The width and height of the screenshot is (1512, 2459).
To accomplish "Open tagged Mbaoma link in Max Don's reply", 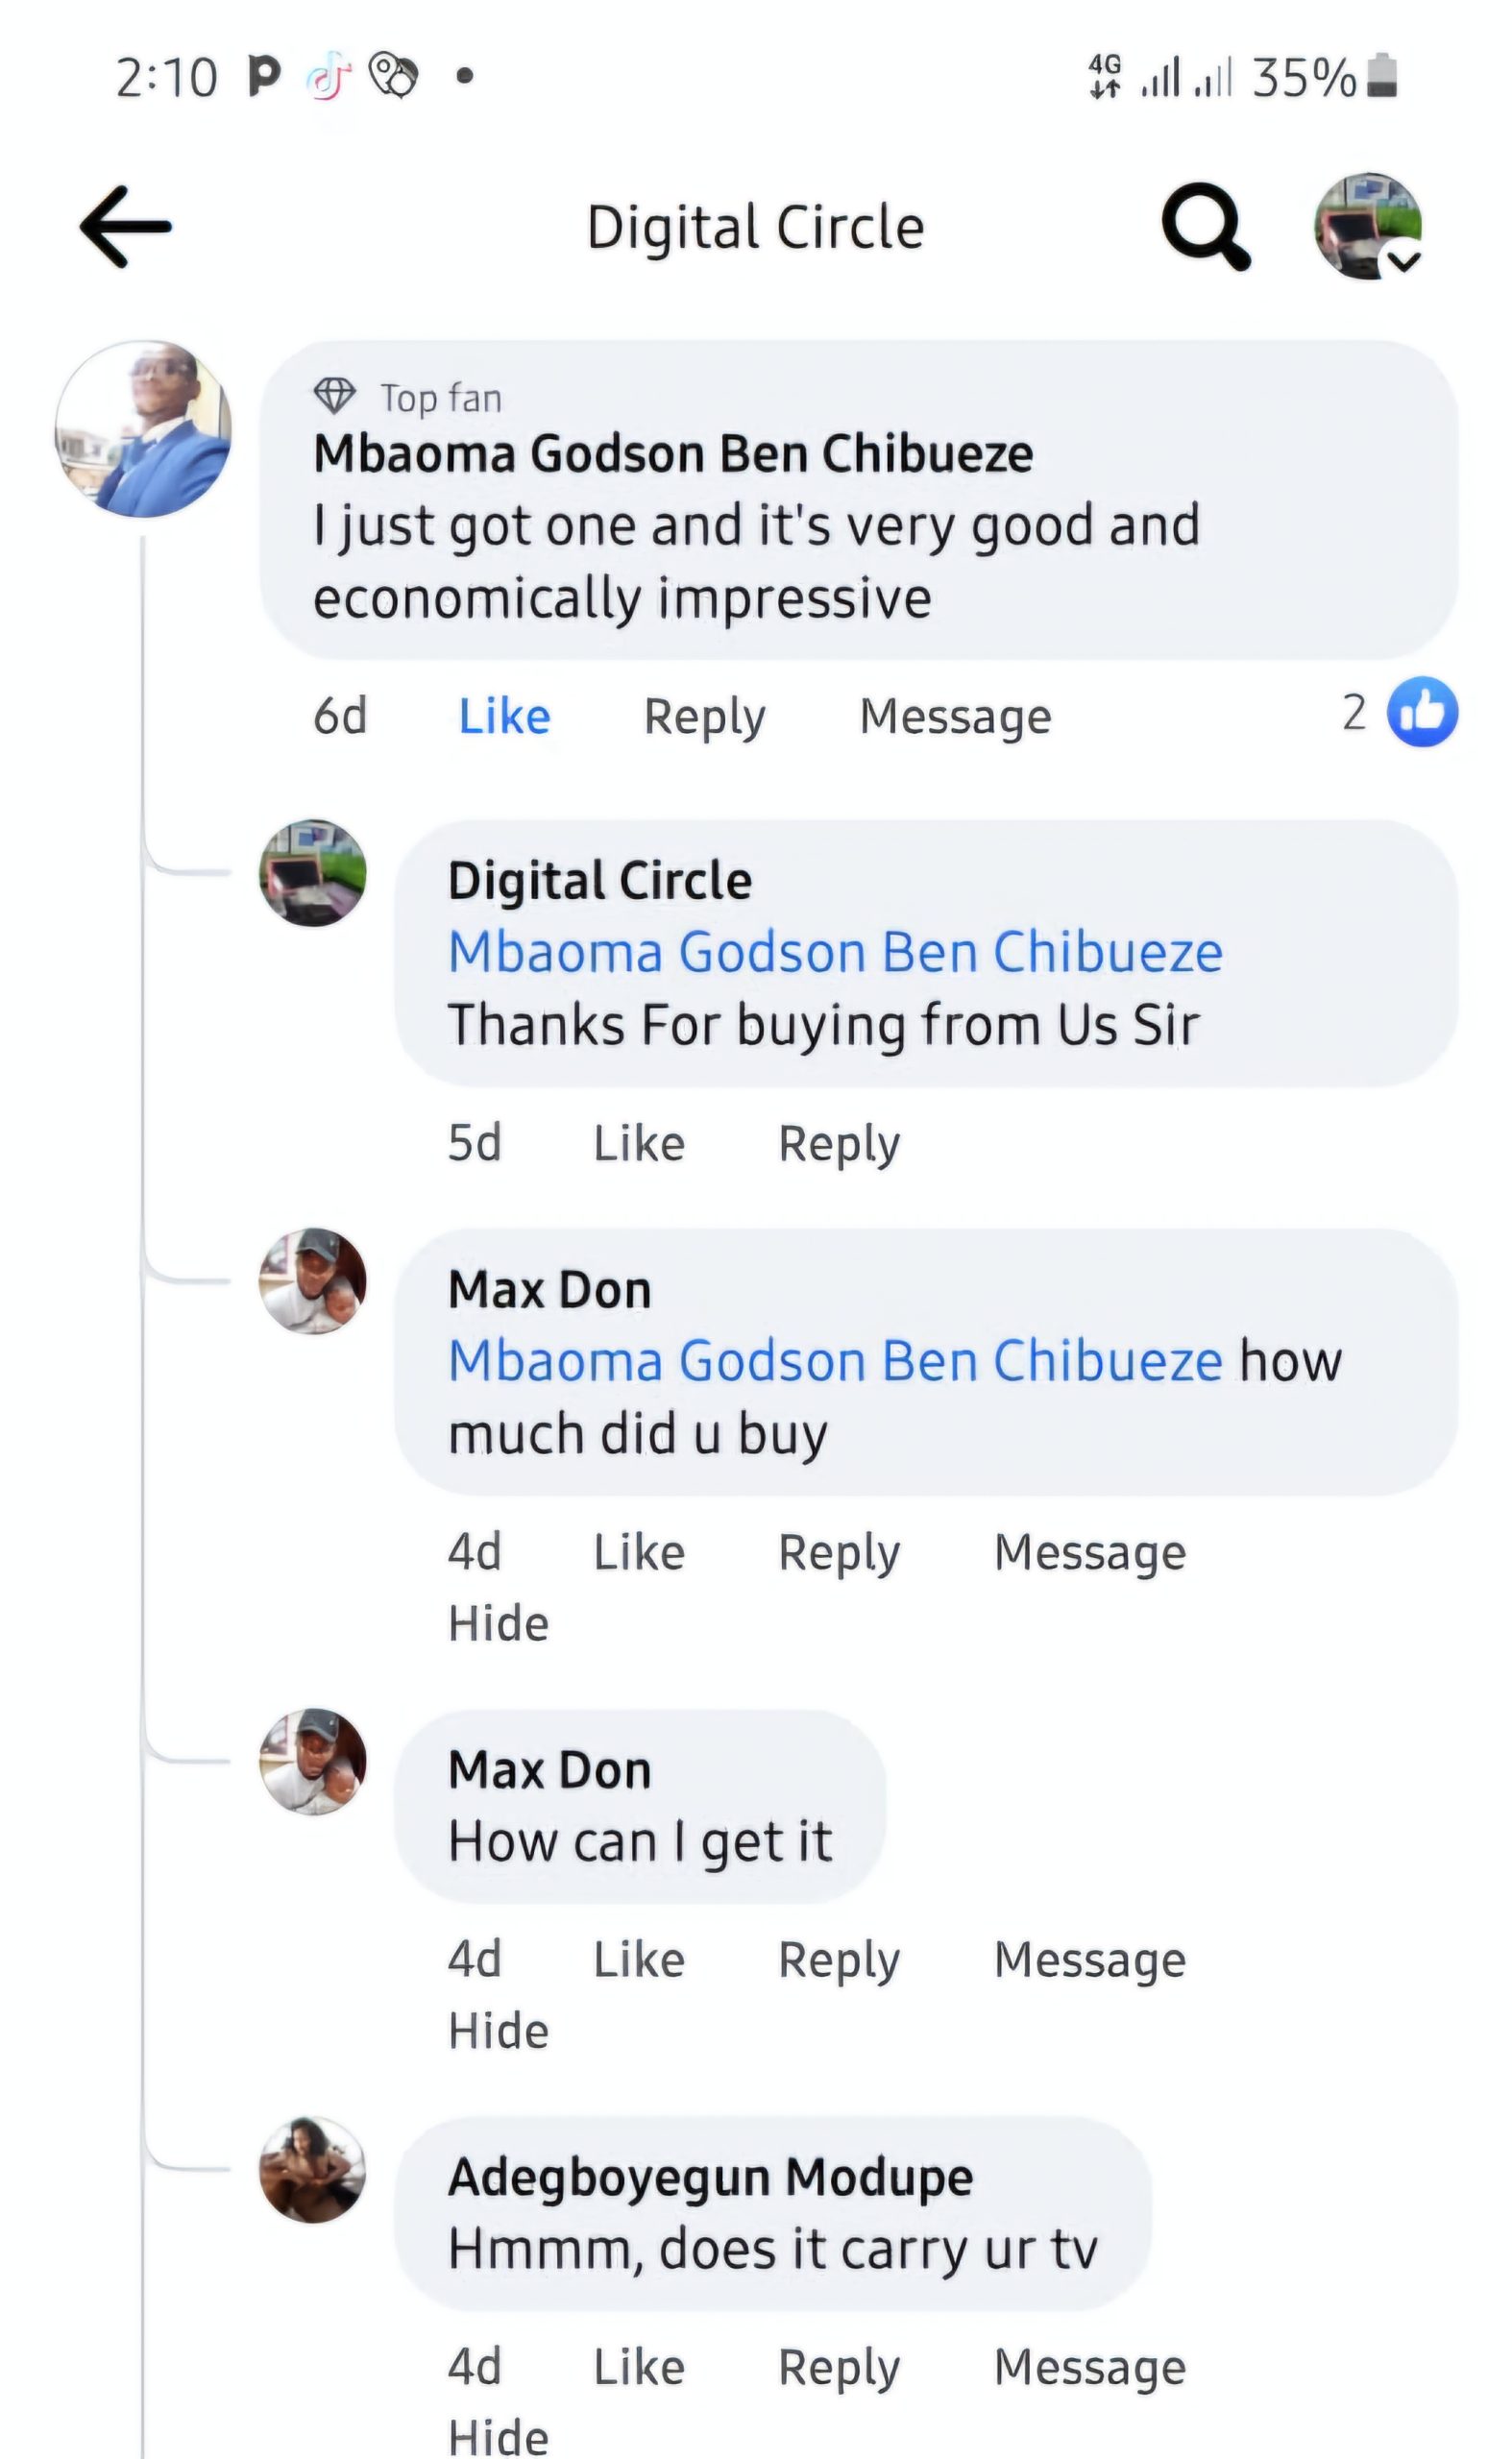I will click(835, 1361).
